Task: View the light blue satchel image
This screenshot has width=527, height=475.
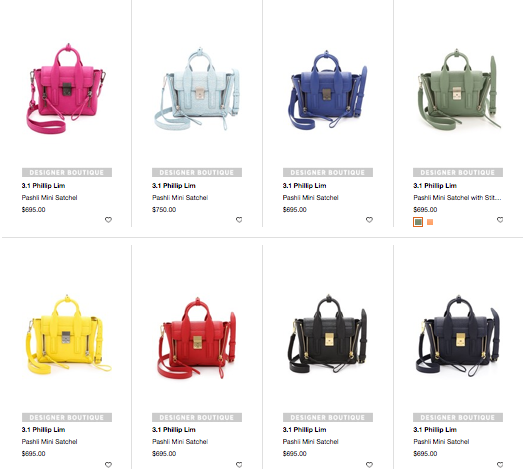Action: tap(197, 89)
